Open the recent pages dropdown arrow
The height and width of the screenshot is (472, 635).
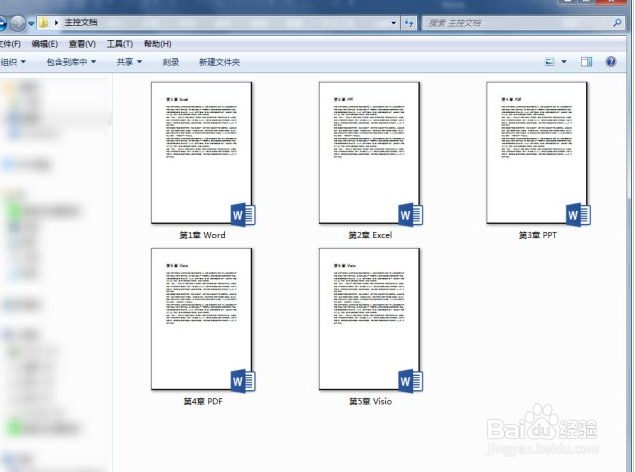pos(31,23)
